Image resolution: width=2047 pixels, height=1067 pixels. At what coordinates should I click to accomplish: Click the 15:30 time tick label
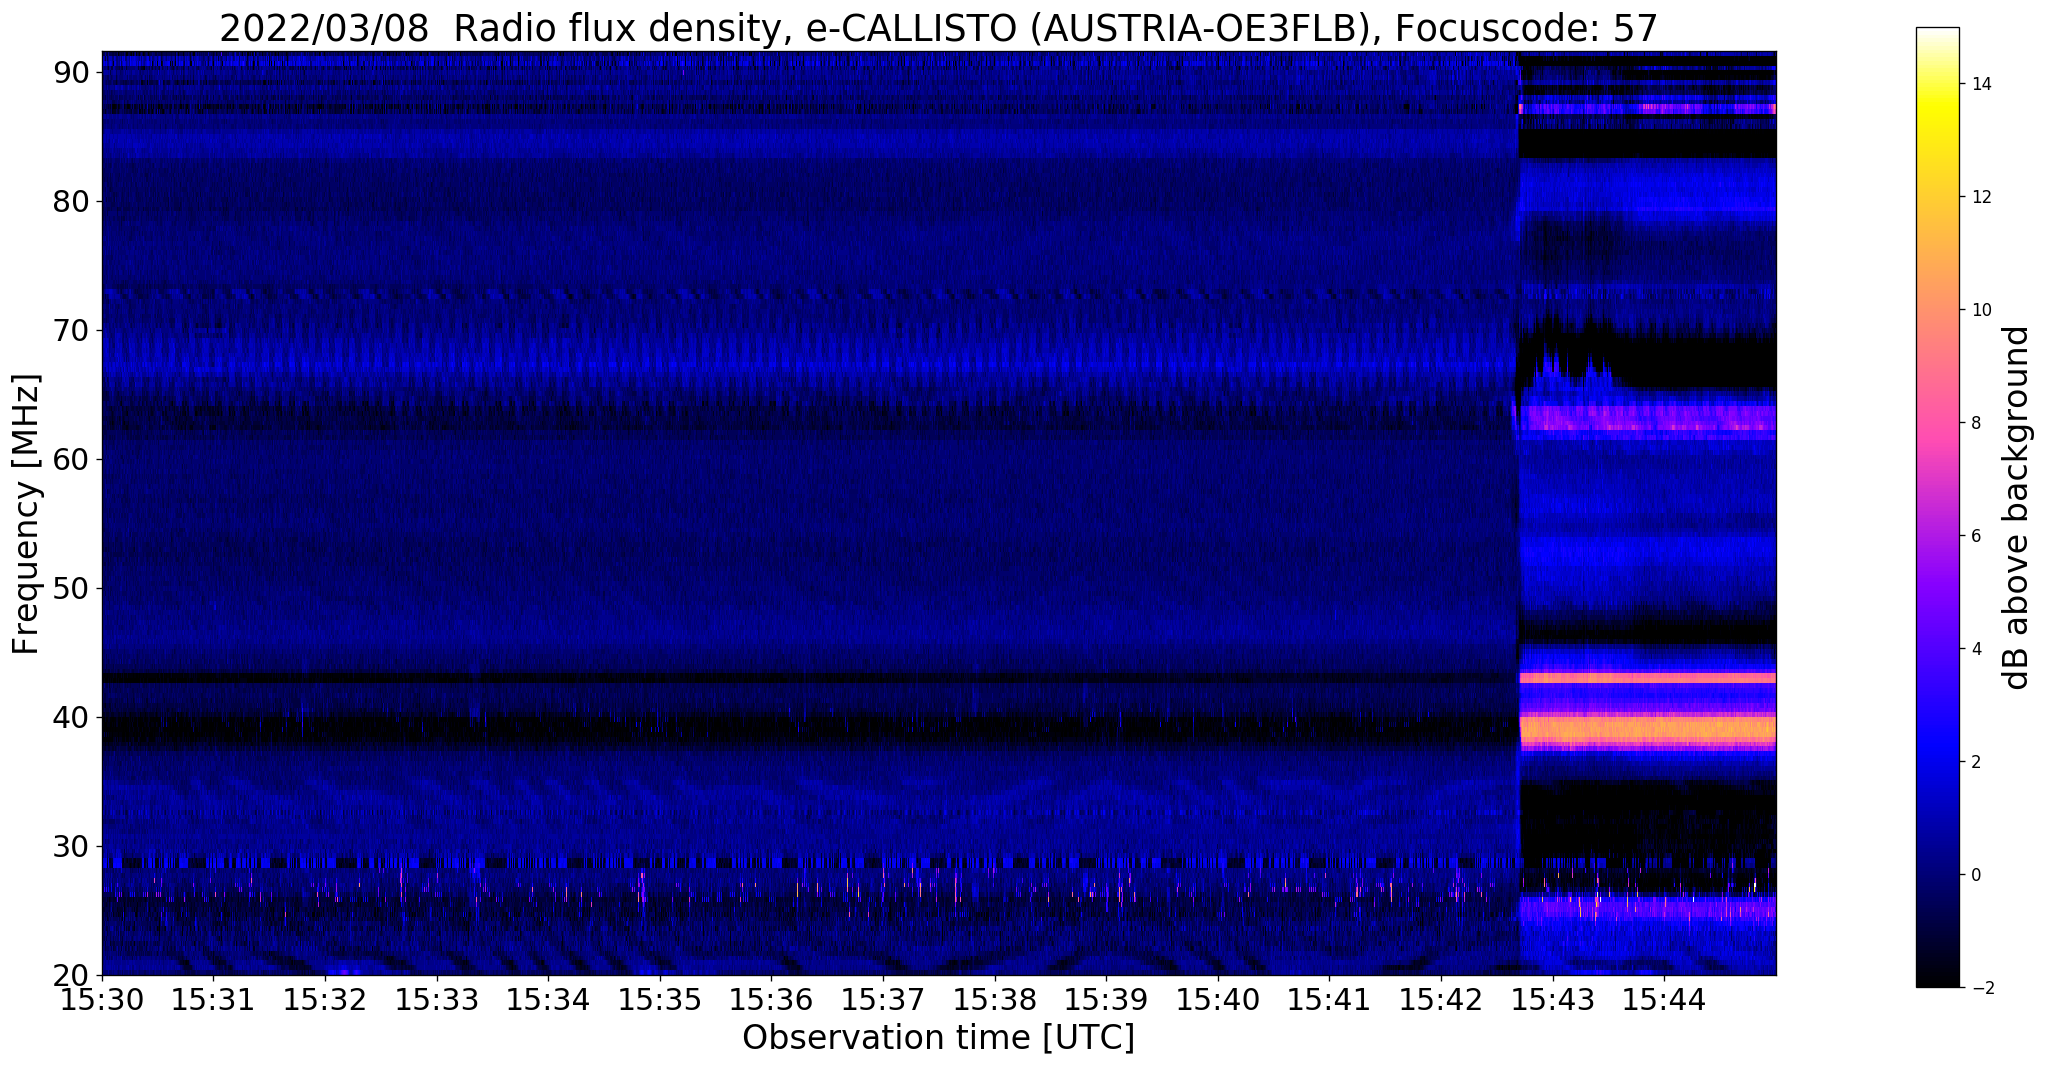(102, 1000)
